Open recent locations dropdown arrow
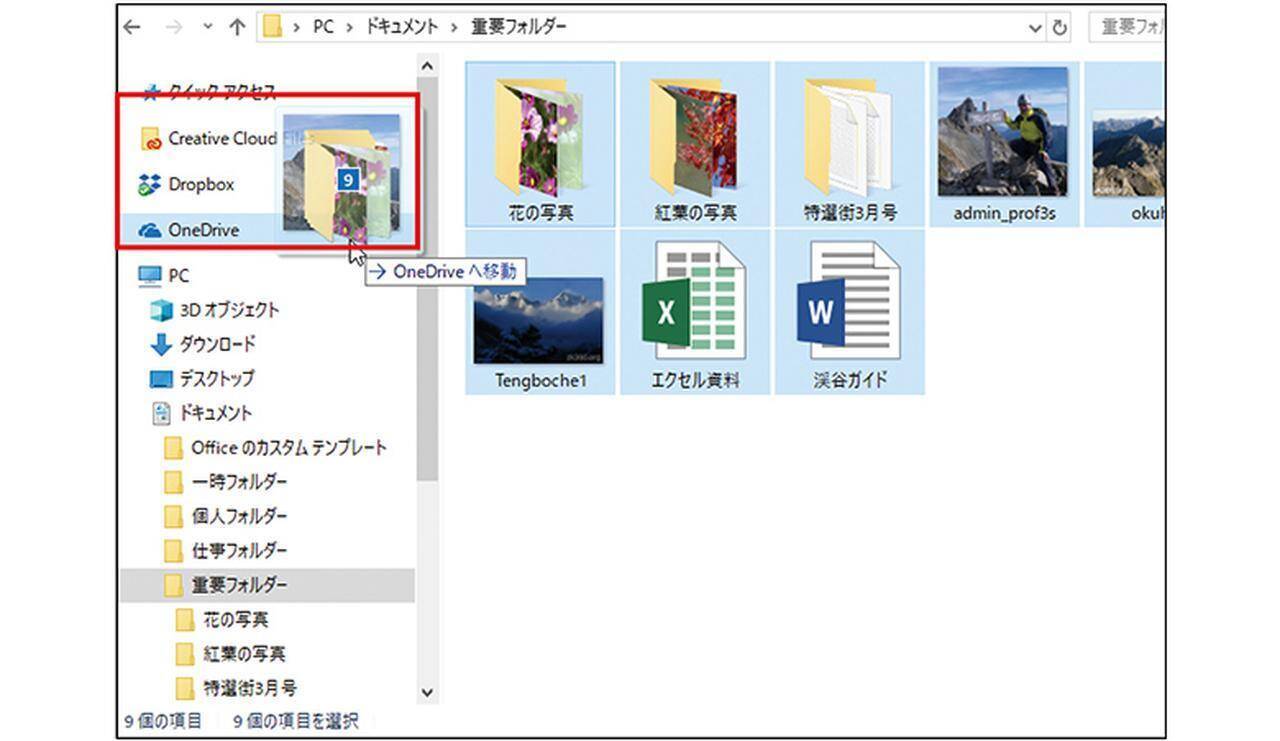The image size is (1280, 741). click(x=207, y=28)
